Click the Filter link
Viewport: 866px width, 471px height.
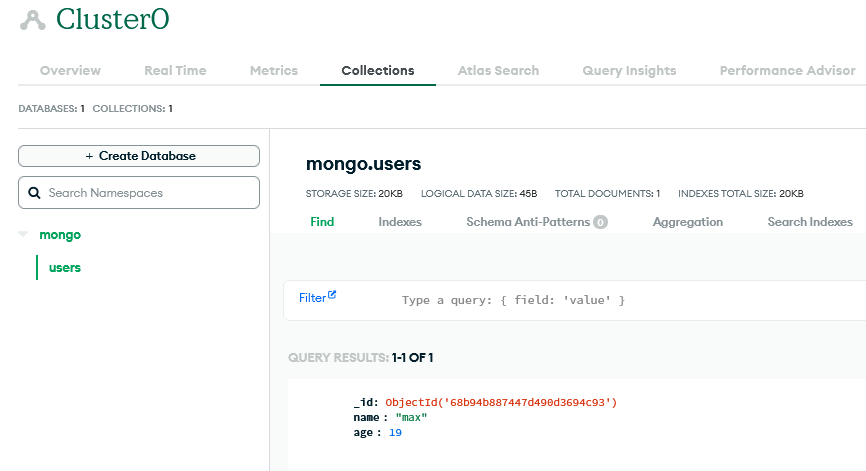tap(313, 298)
